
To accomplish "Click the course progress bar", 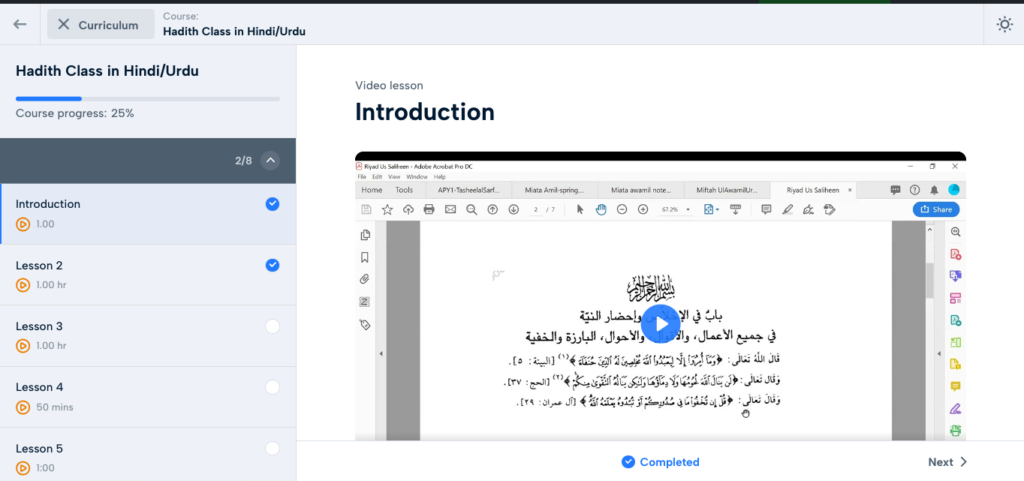I will pos(148,99).
